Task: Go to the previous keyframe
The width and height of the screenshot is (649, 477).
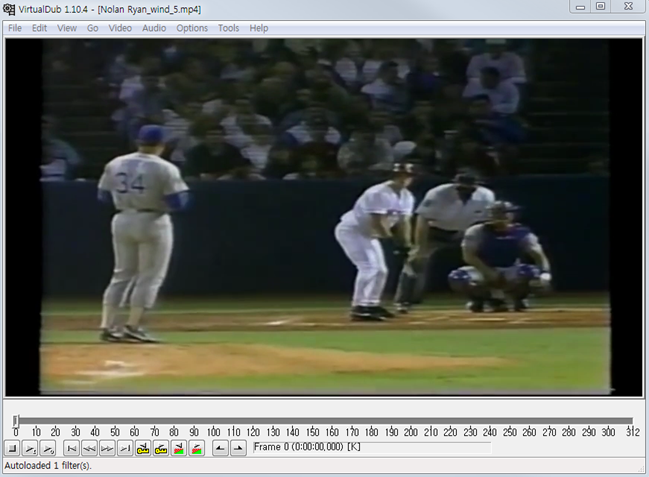Action: [x=143, y=448]
